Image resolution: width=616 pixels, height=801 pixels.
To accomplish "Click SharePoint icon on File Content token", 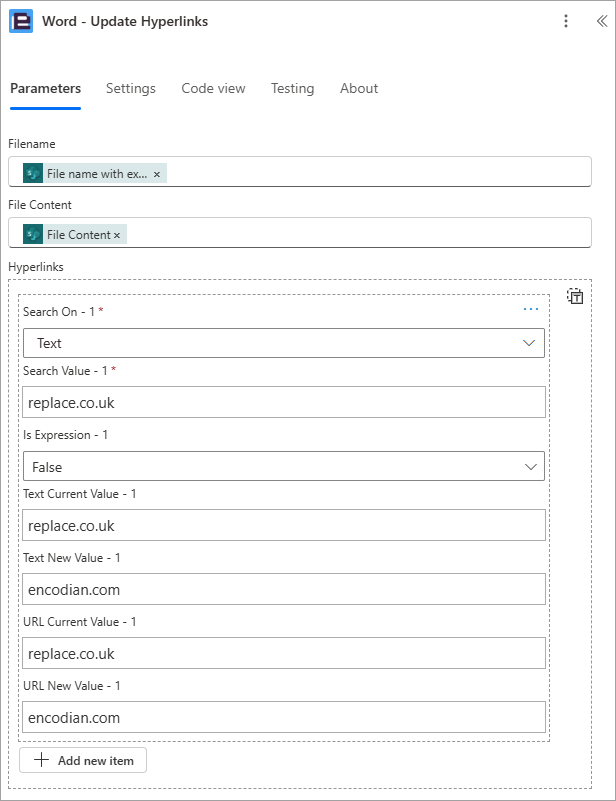I will pos(33,234).
